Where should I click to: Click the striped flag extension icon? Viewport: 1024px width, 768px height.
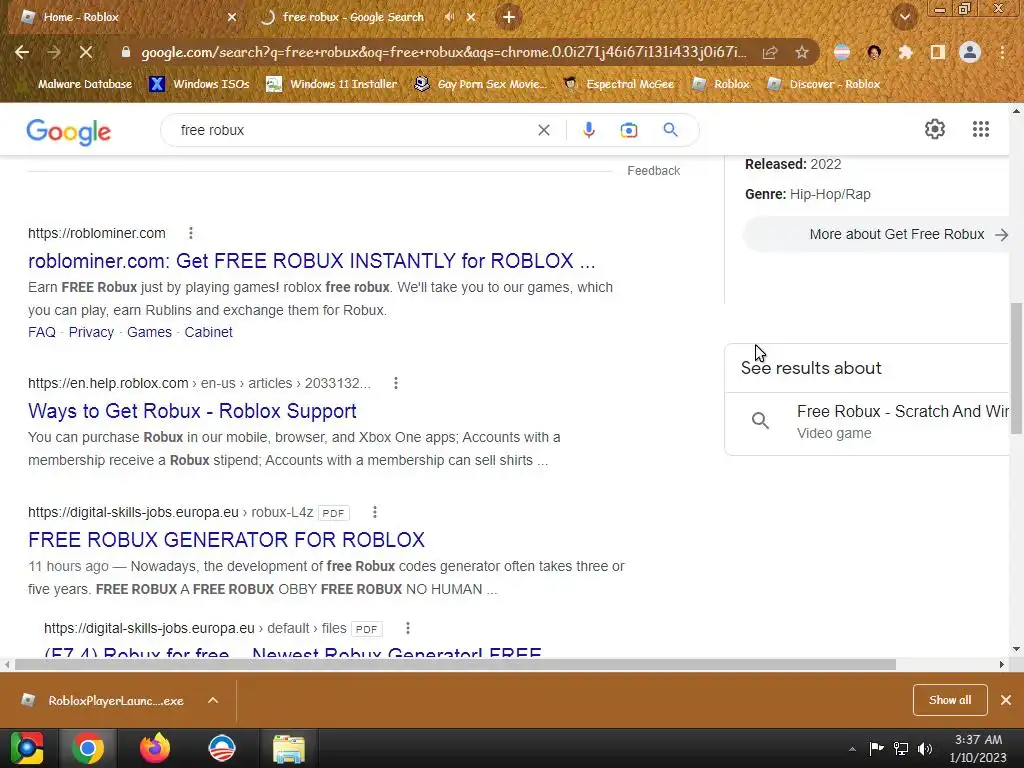(842, 52)
